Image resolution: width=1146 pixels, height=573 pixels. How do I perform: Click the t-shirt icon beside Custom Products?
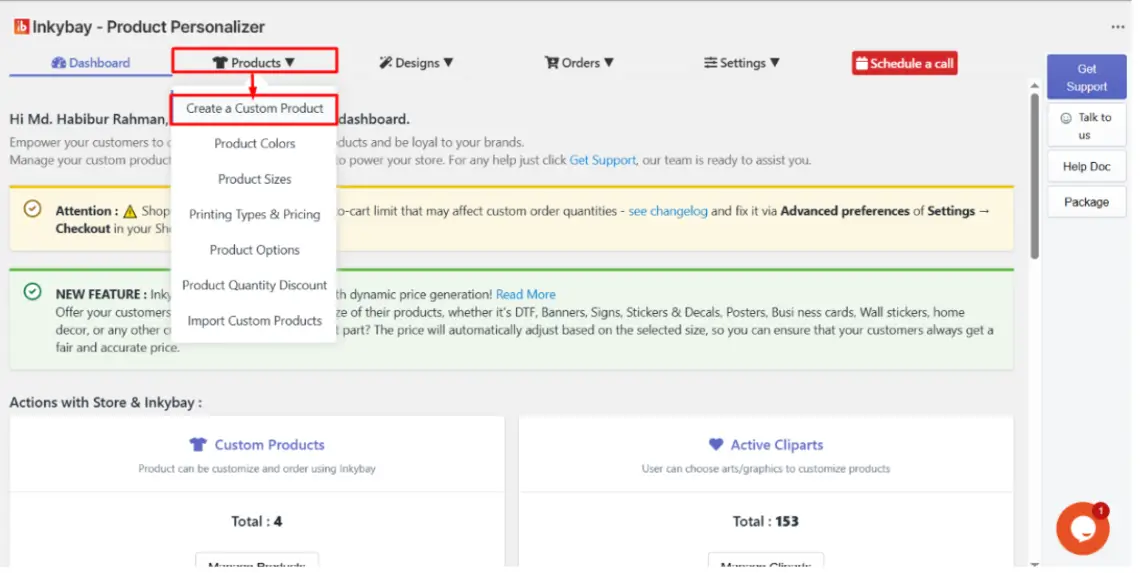point(198,444)
